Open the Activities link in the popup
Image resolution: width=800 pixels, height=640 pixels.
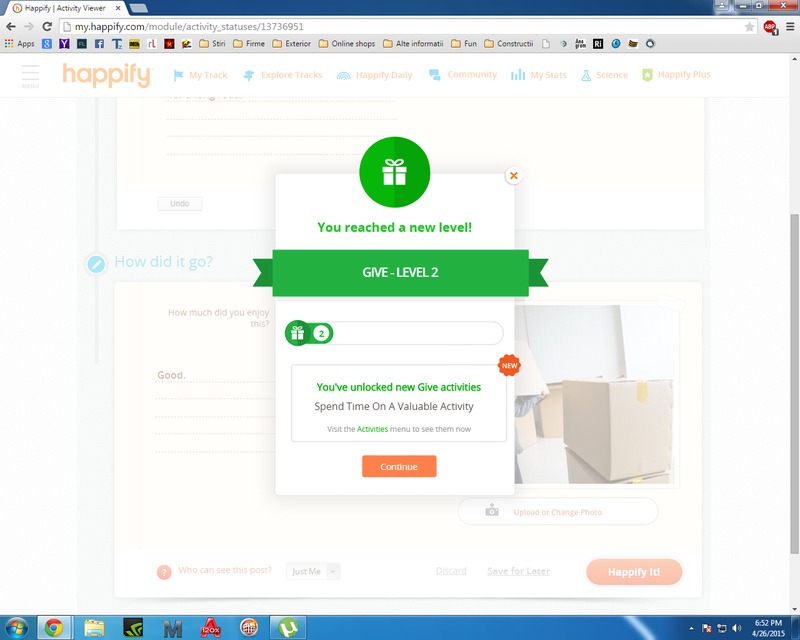[372, 429]
